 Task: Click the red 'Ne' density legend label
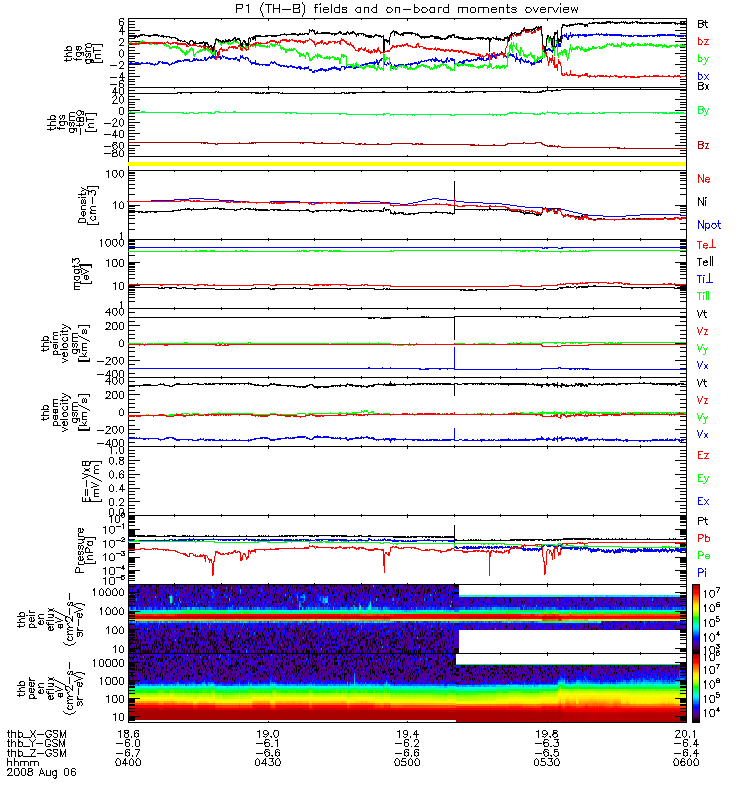(704, 179)
